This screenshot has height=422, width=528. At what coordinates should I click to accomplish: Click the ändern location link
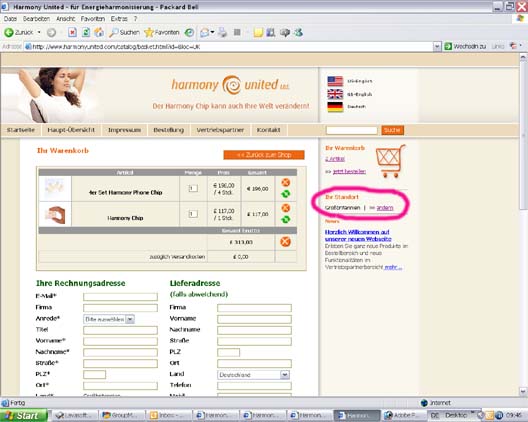pos(385,208)
